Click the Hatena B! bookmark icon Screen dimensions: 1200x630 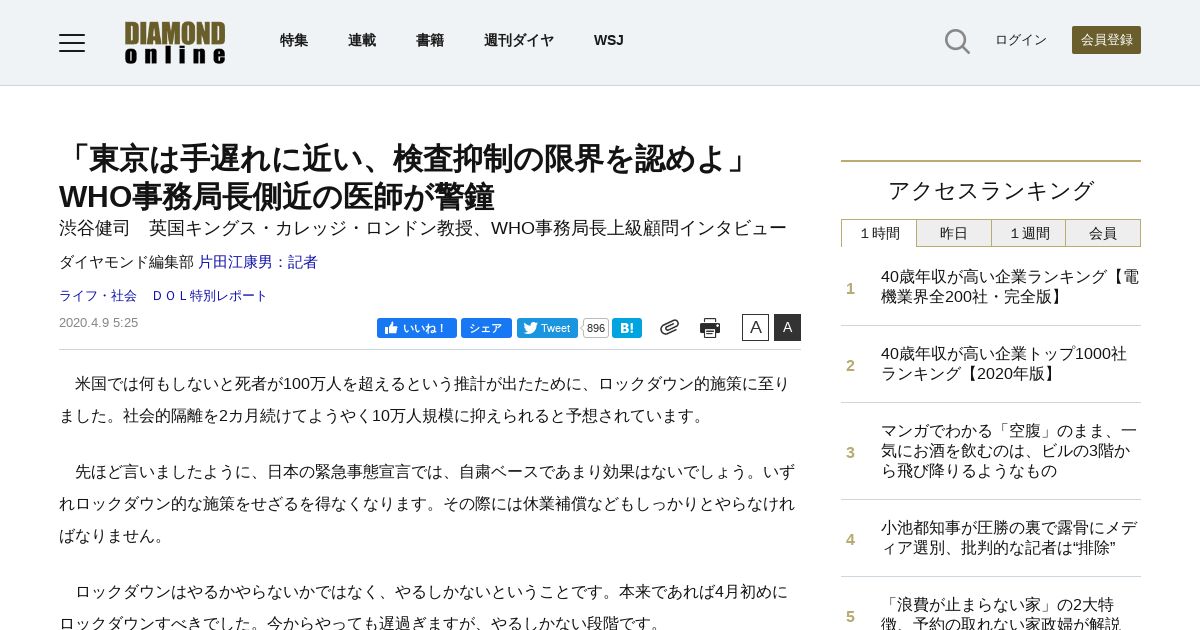point(627,328)
